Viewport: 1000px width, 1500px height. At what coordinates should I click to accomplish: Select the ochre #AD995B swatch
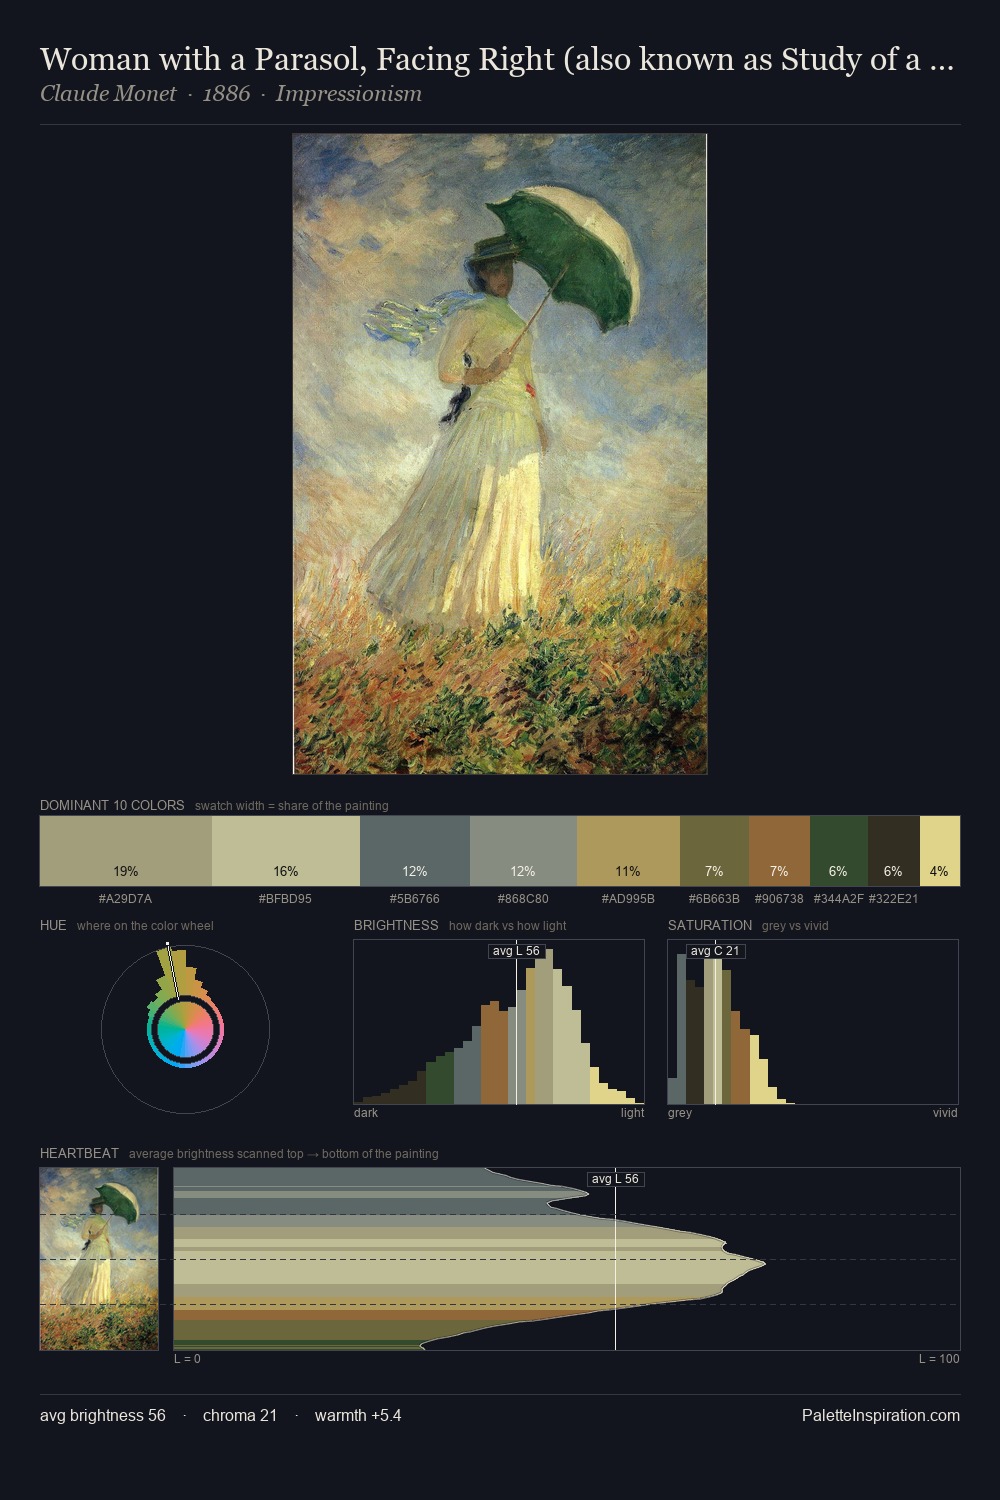pos(628,851)
